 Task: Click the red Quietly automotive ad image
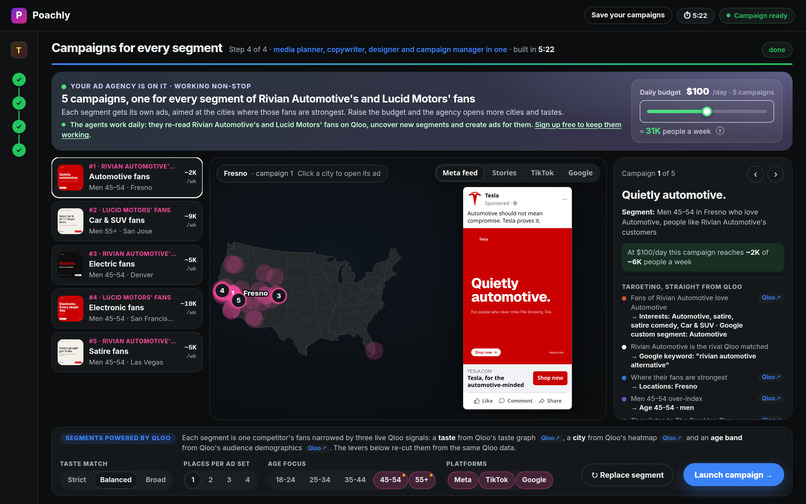(x=517, y=296)
